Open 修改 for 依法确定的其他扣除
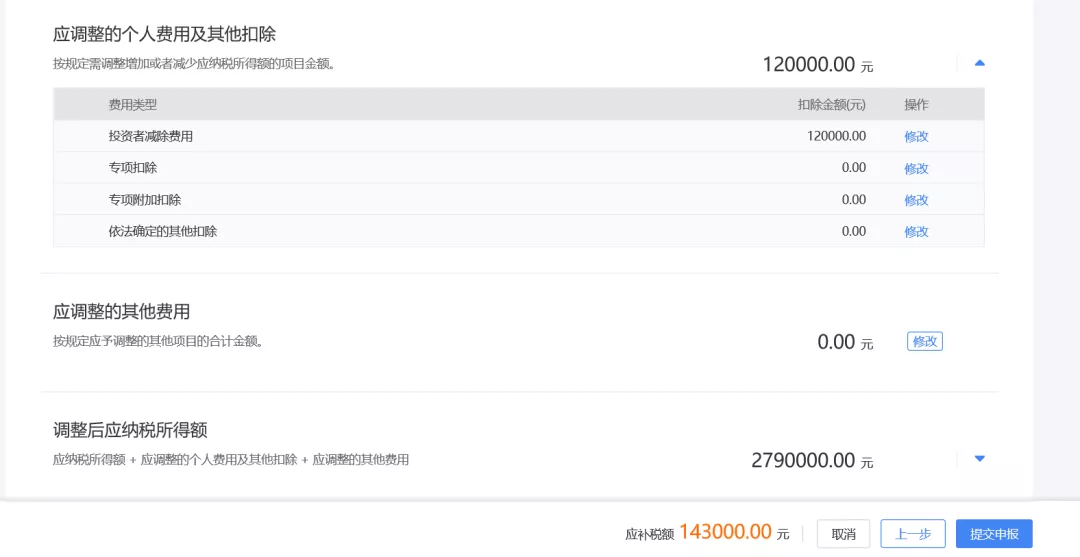 tap(916, 231)
